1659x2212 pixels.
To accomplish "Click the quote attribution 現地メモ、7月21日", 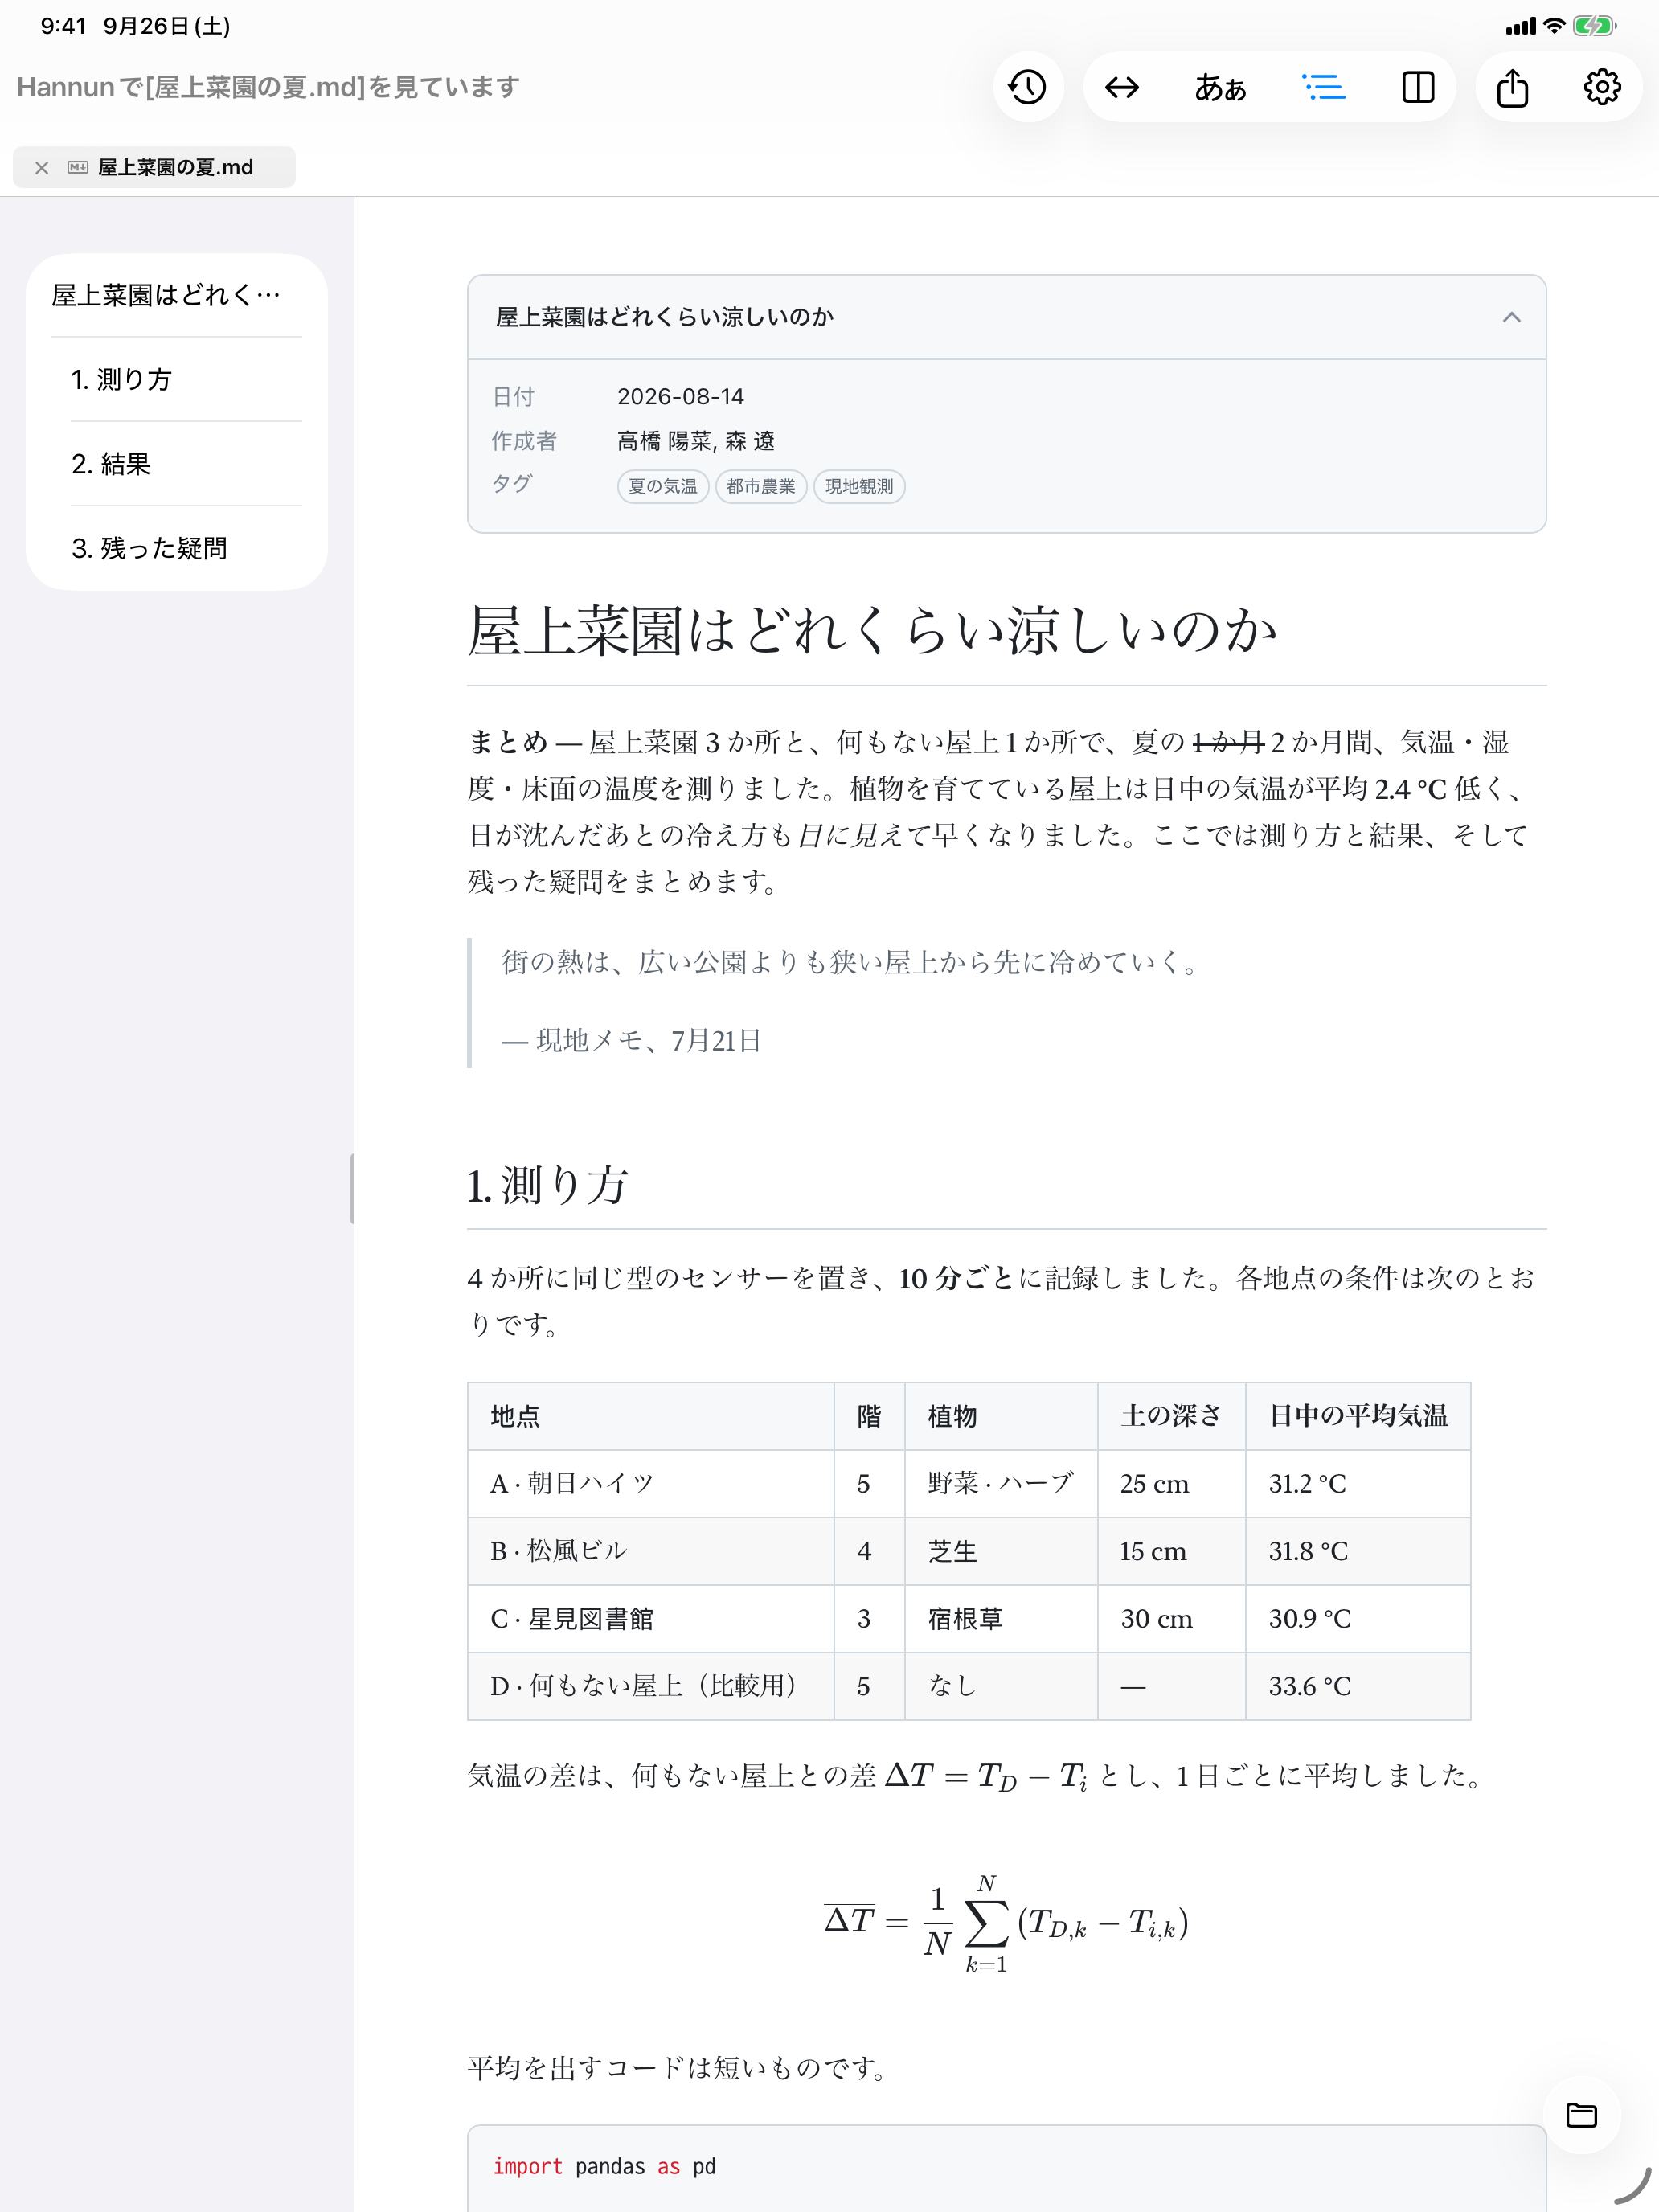I will pyautogui.click(x=632, y=1041).
